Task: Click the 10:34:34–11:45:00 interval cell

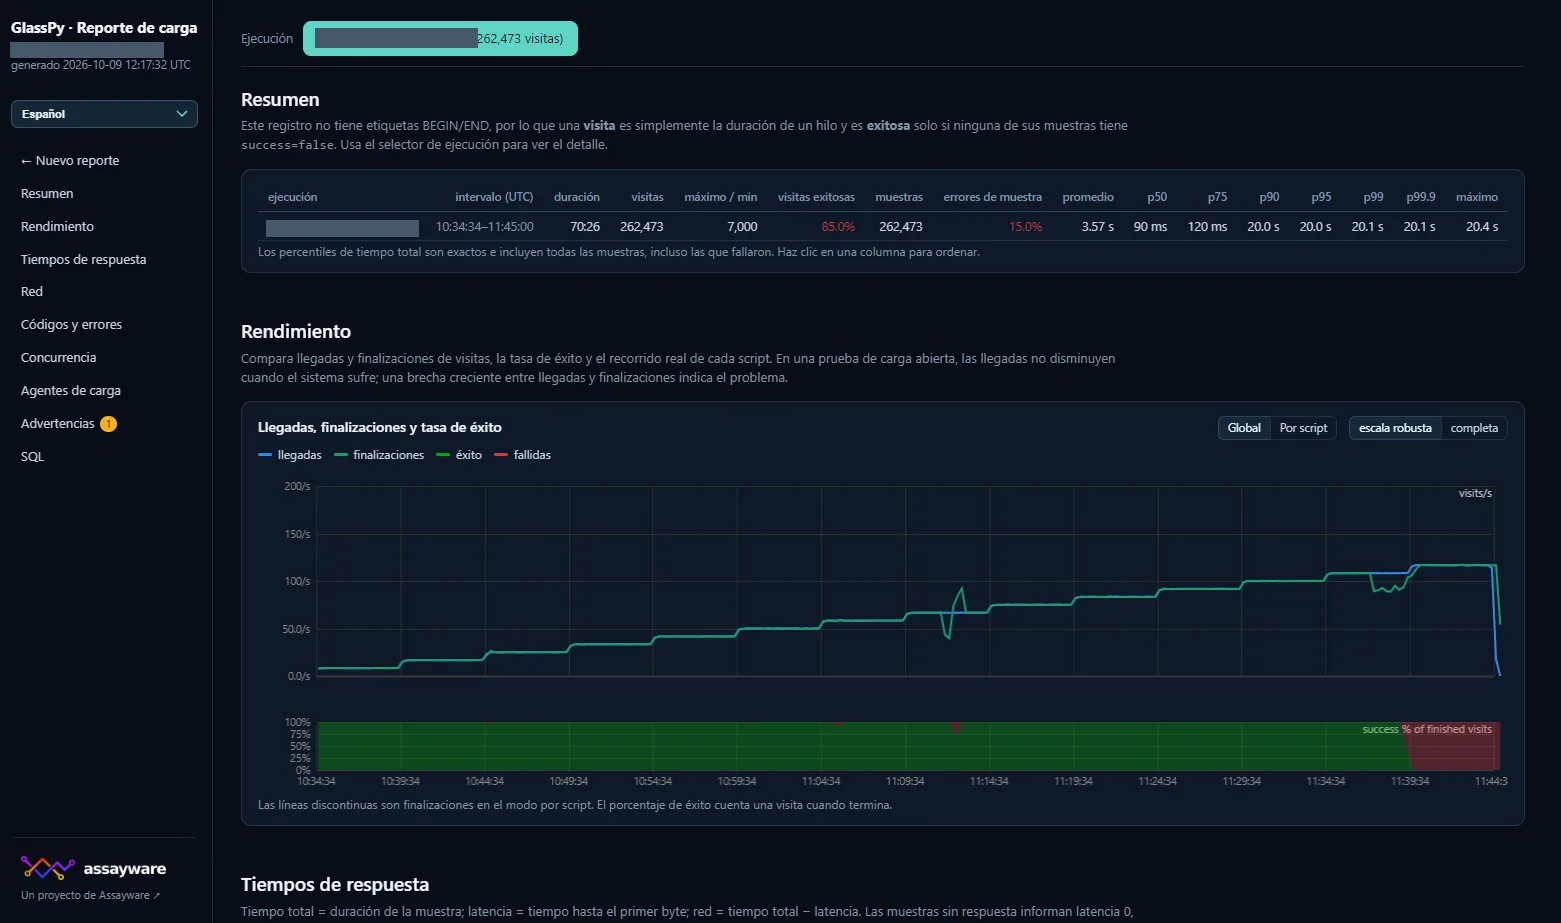Action: (x=485, y=227)
